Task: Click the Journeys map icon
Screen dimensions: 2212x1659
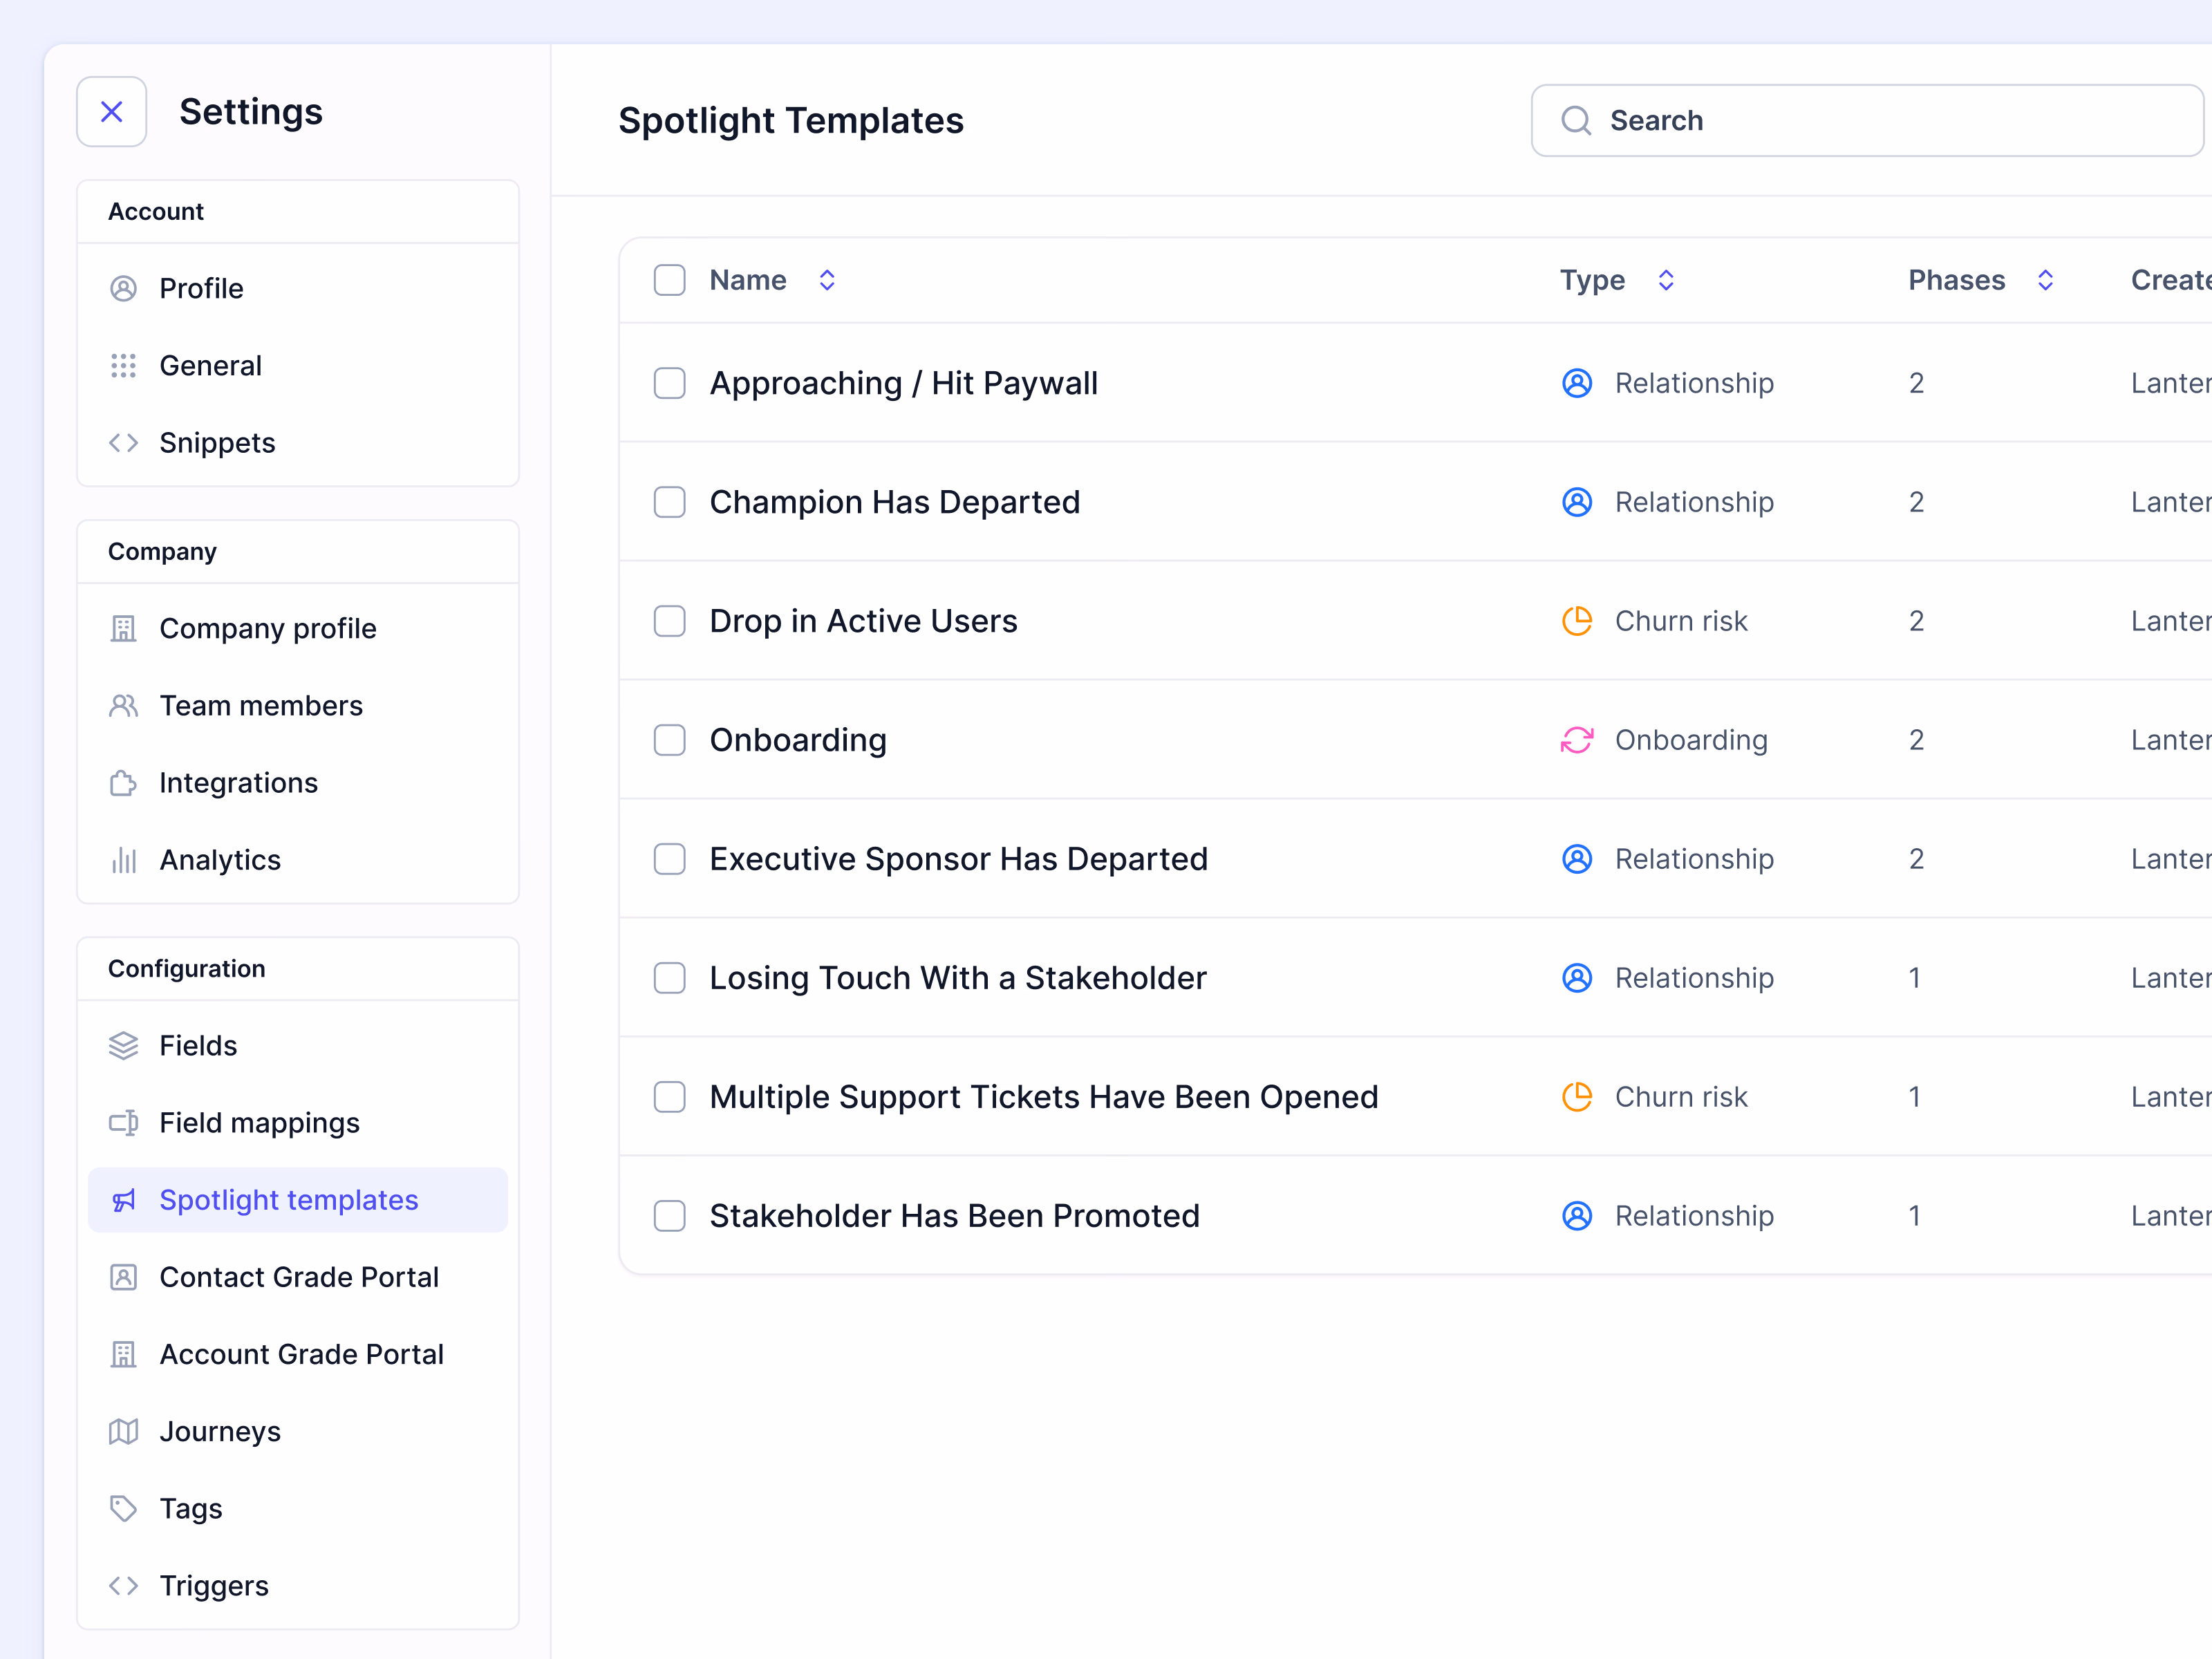Action: pos(123,1432)
